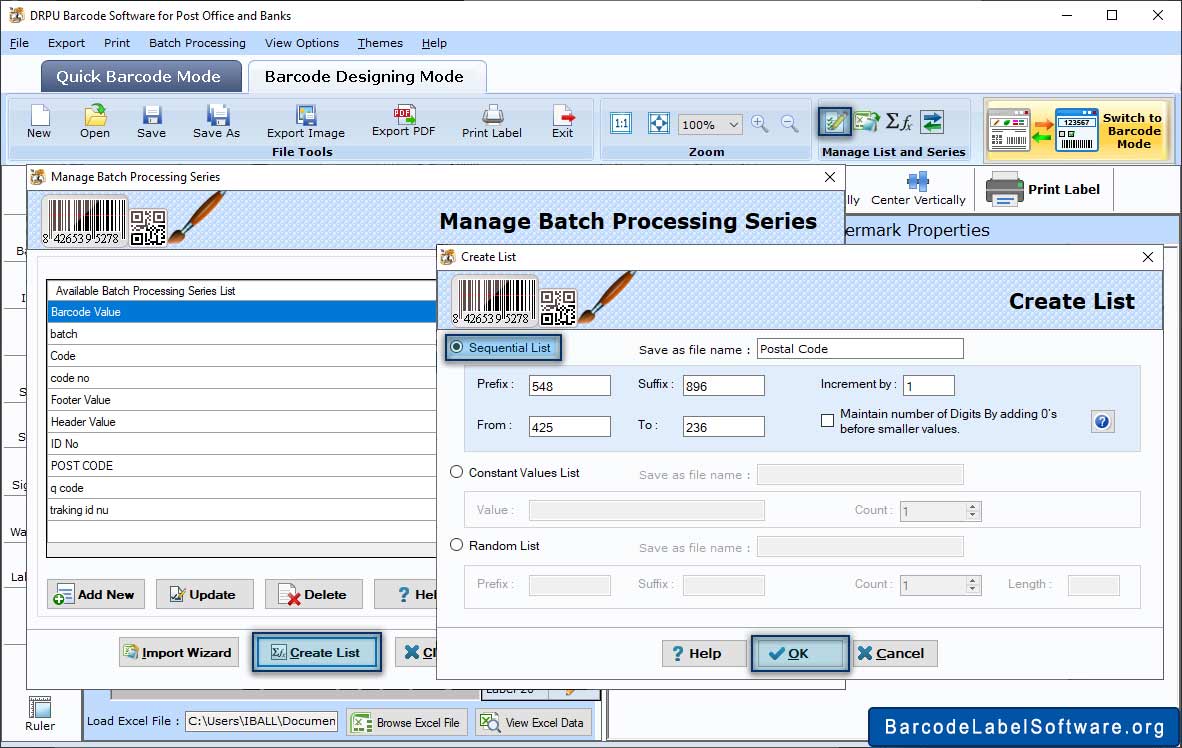Click the Export Image icon

click(x=305, y=122)
